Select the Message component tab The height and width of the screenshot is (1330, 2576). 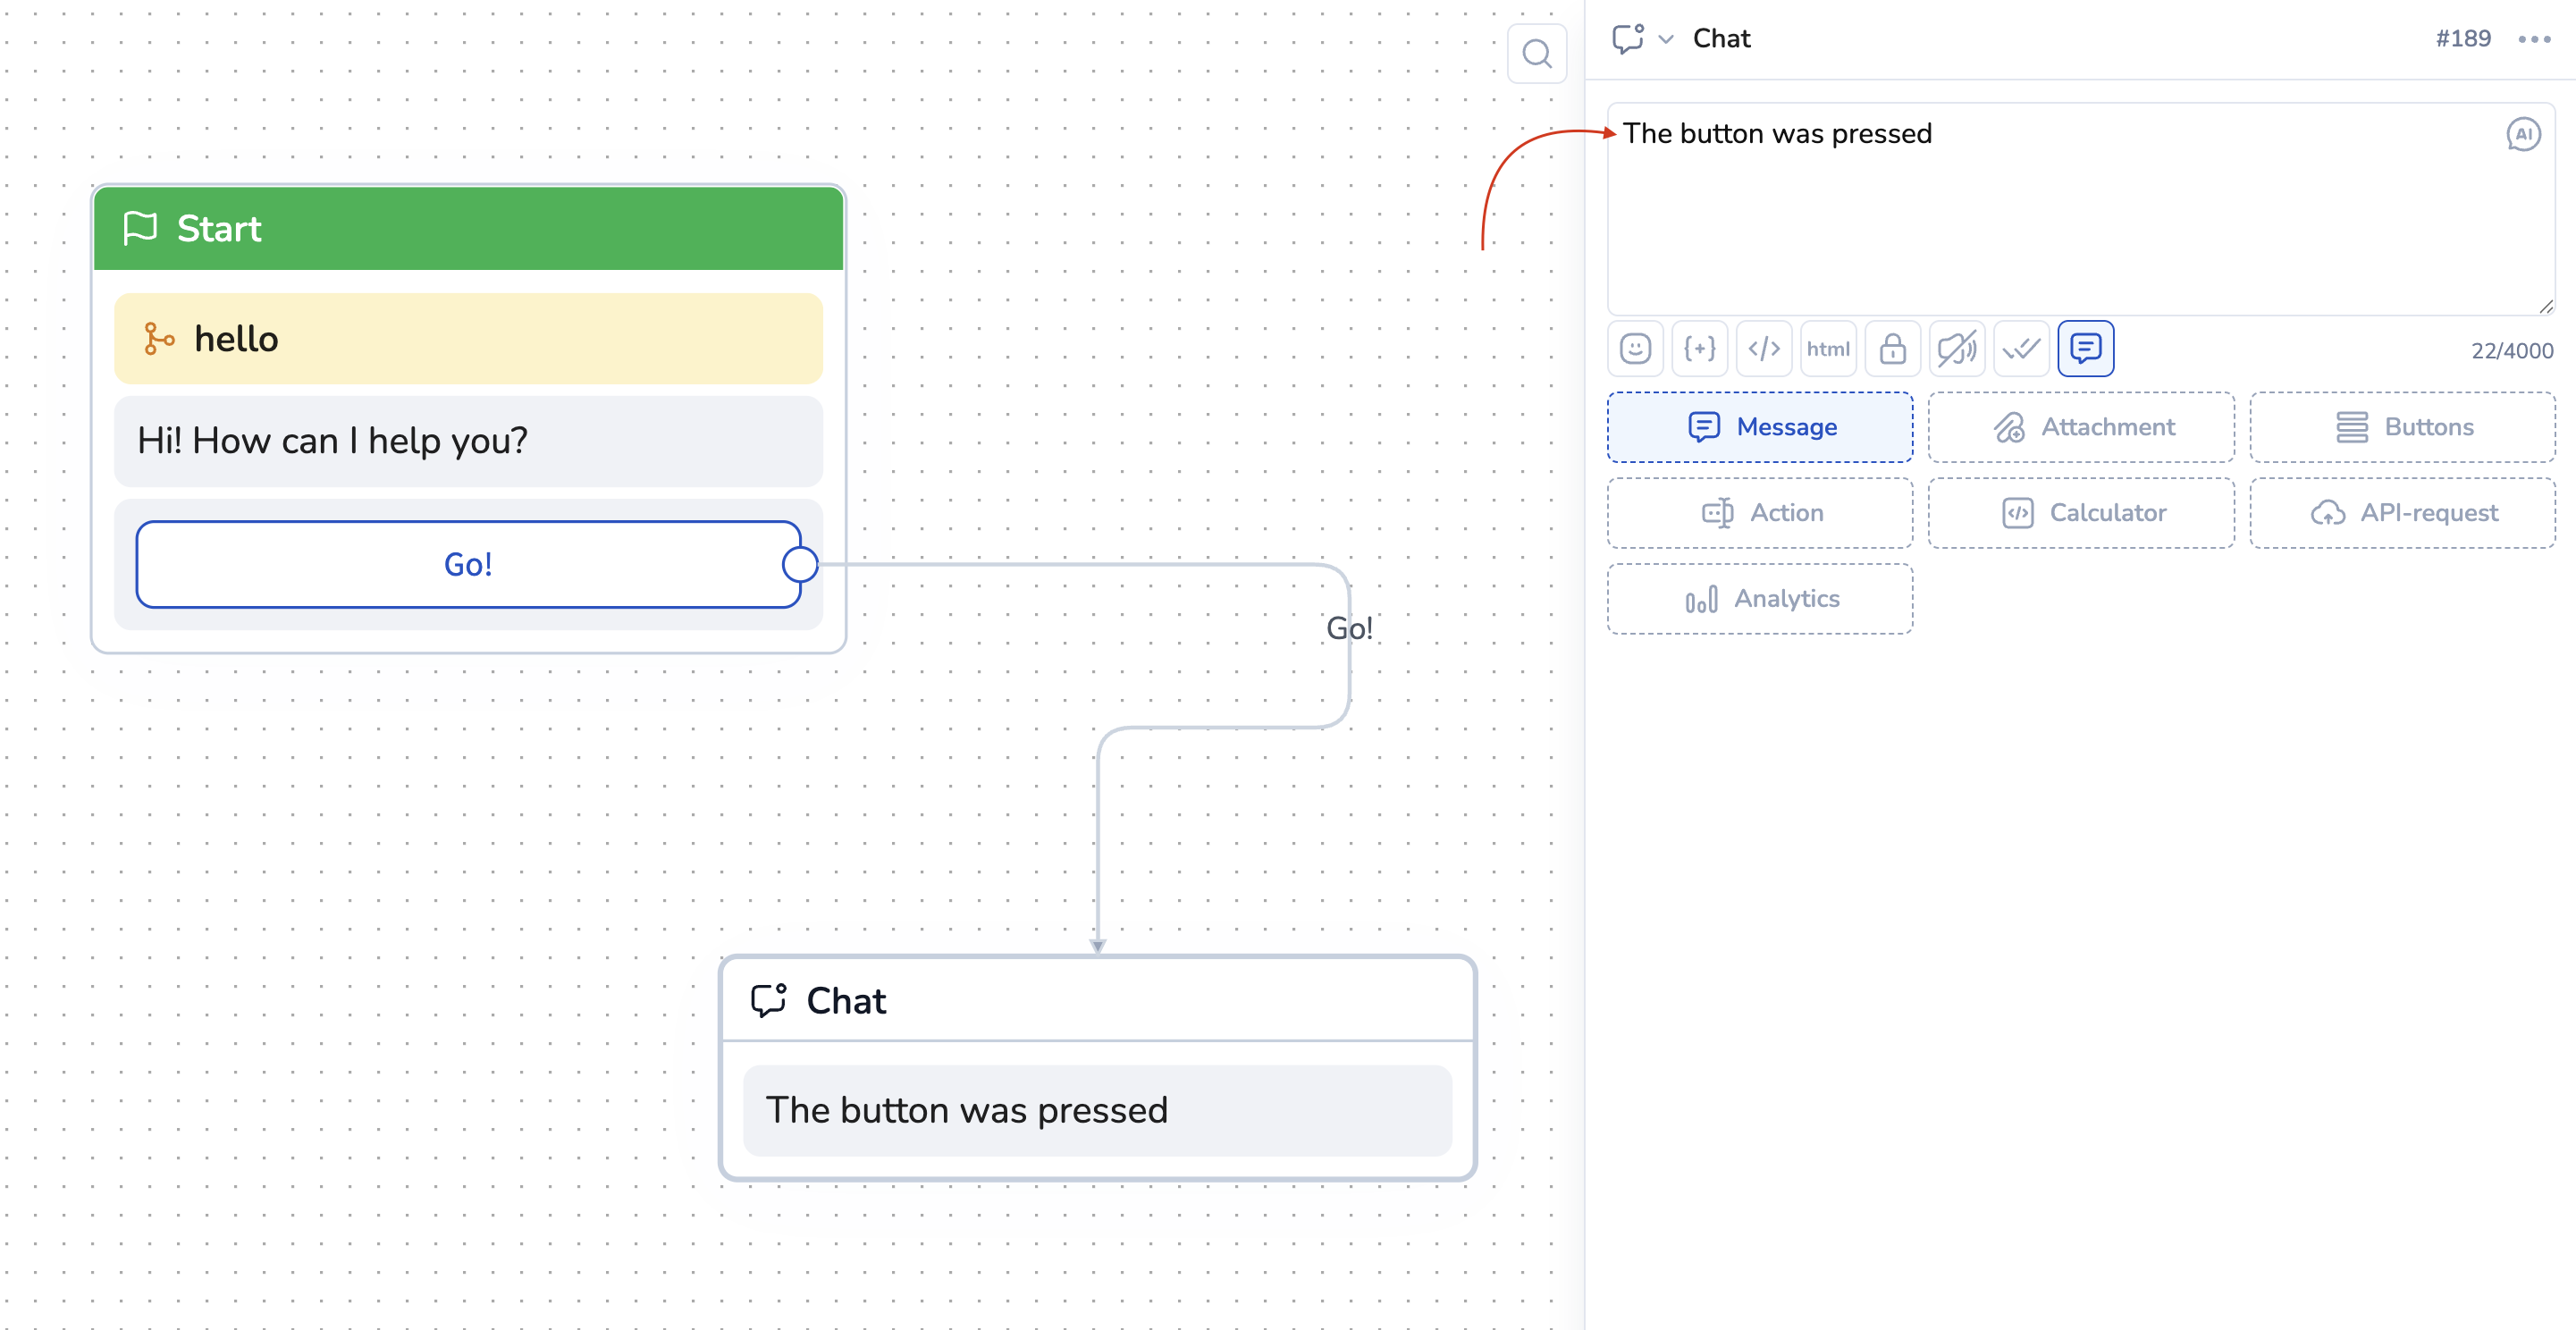[1759, 427]
